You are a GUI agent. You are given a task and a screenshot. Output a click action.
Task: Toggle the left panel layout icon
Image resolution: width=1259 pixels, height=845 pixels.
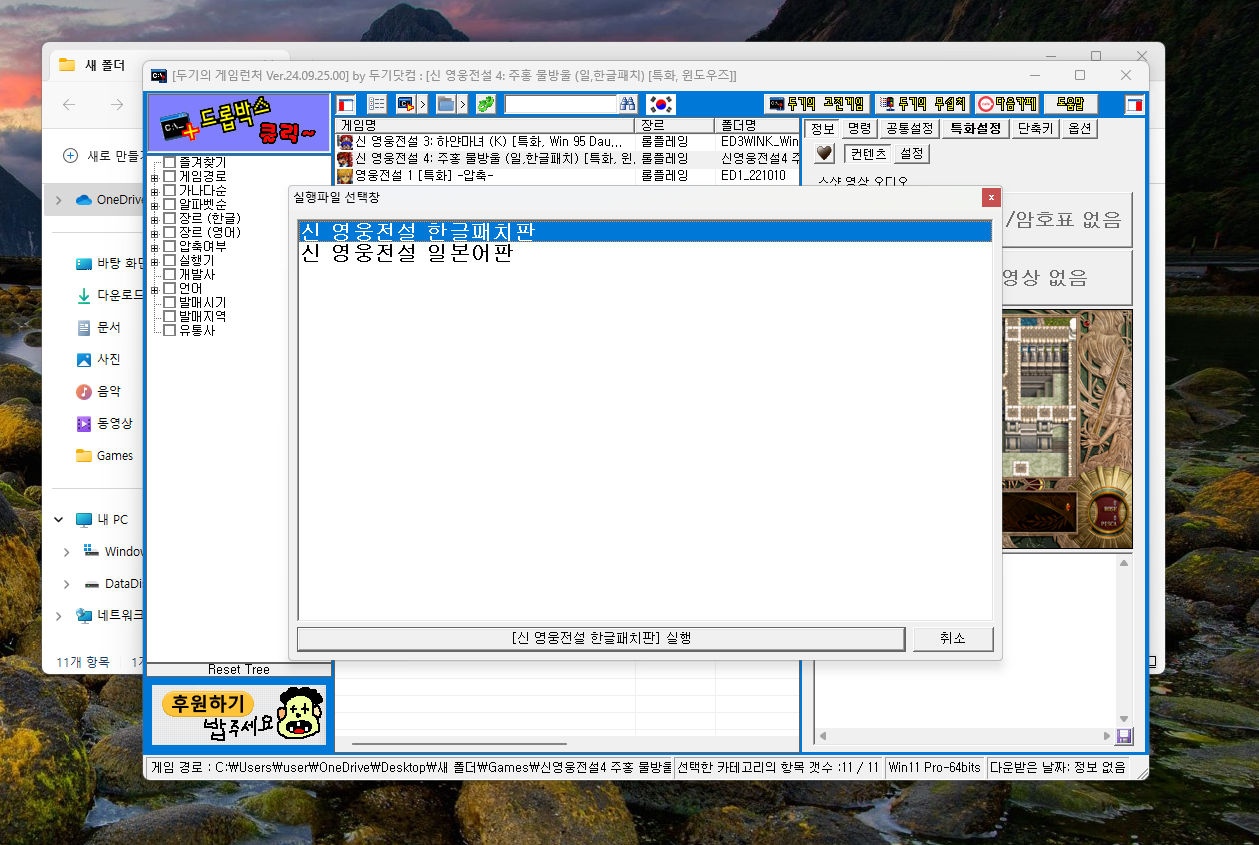tap(346, 105)
